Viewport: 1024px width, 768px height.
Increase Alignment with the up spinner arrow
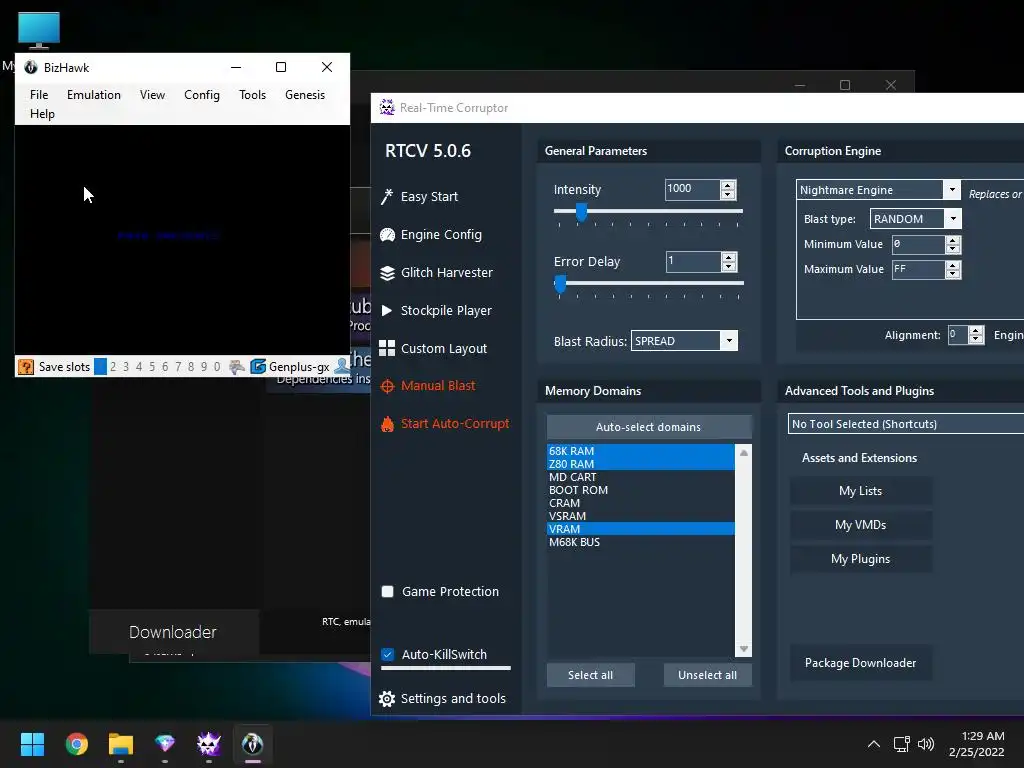pos(976,330)
